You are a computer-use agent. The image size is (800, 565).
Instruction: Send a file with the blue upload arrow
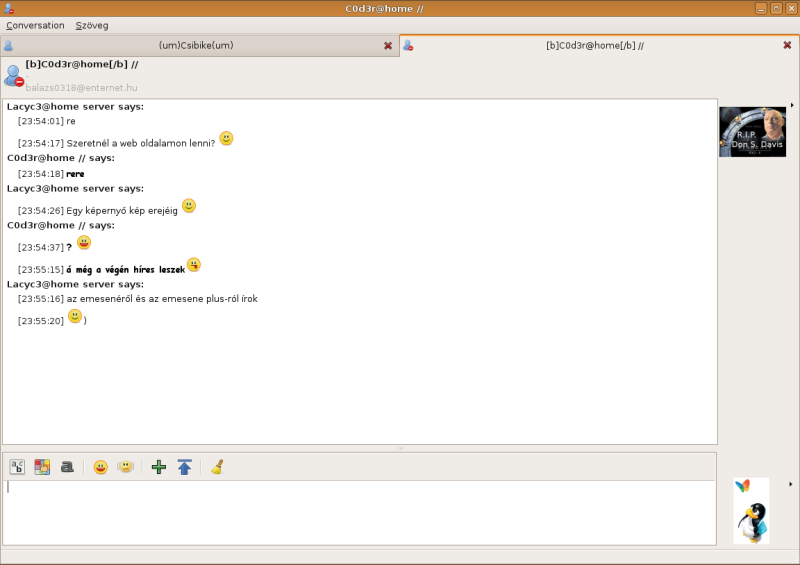(x=184, y=467)
